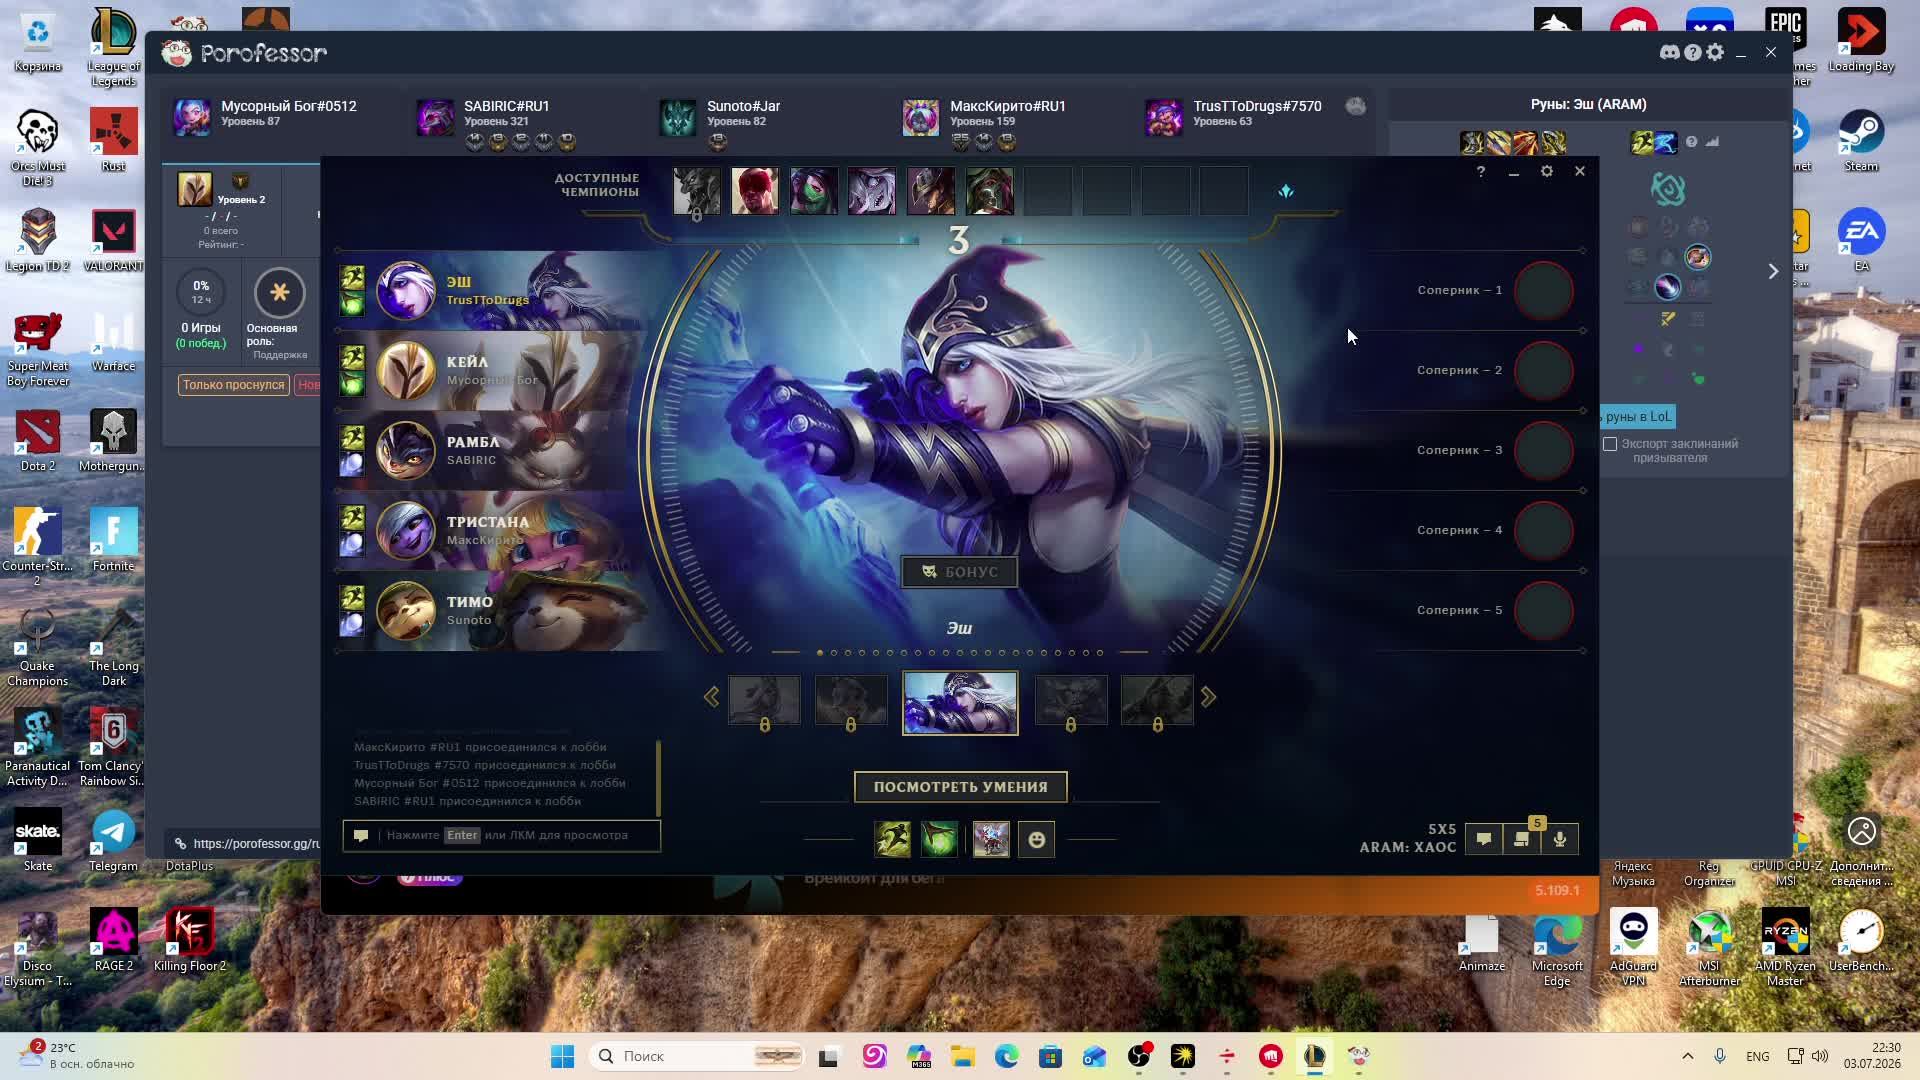
Task: Click the green second summoner spell in Эш's row
Action: point(352,303)
